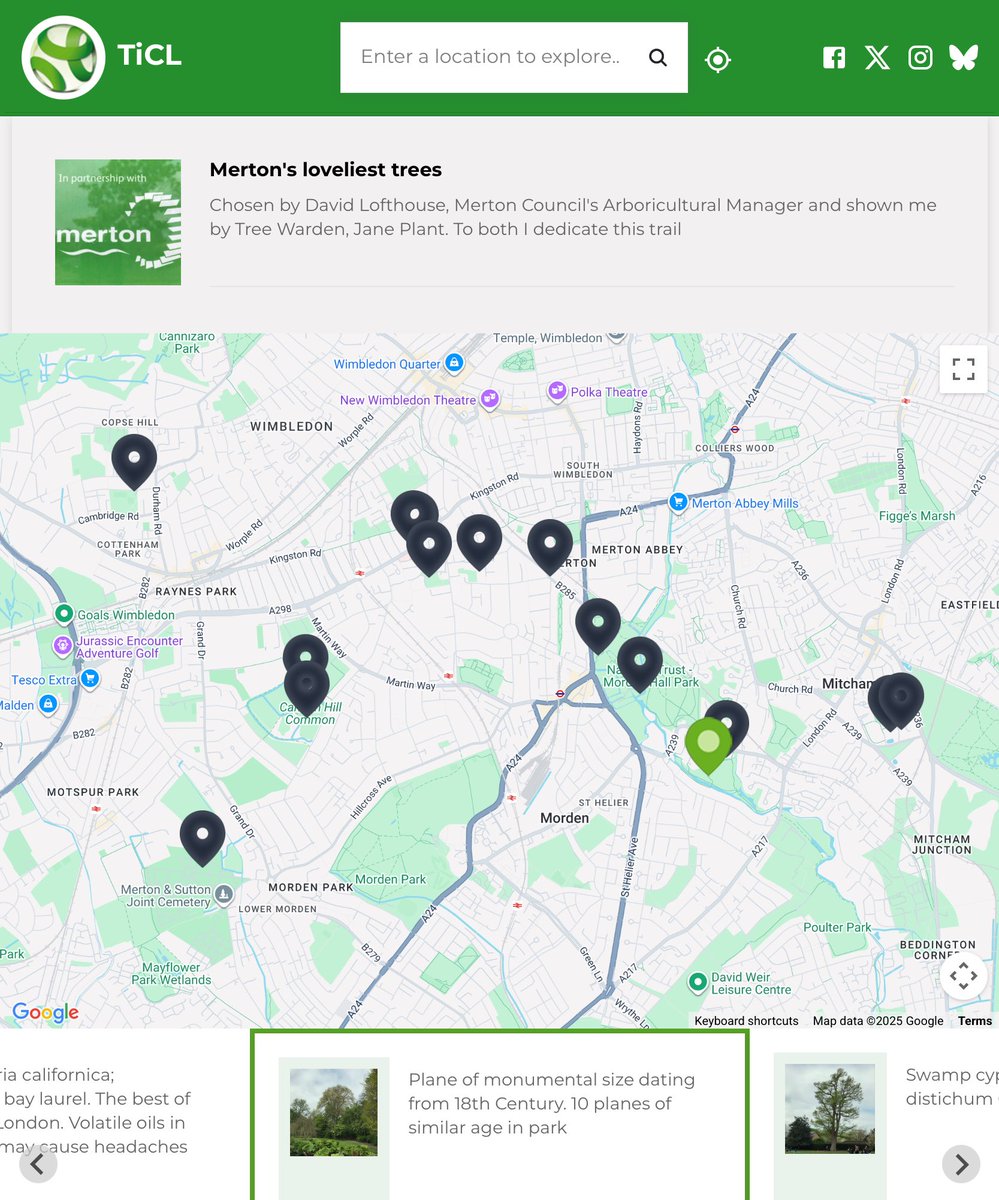
Task: Open map camera controls button
Action: [x=963, y=975]
